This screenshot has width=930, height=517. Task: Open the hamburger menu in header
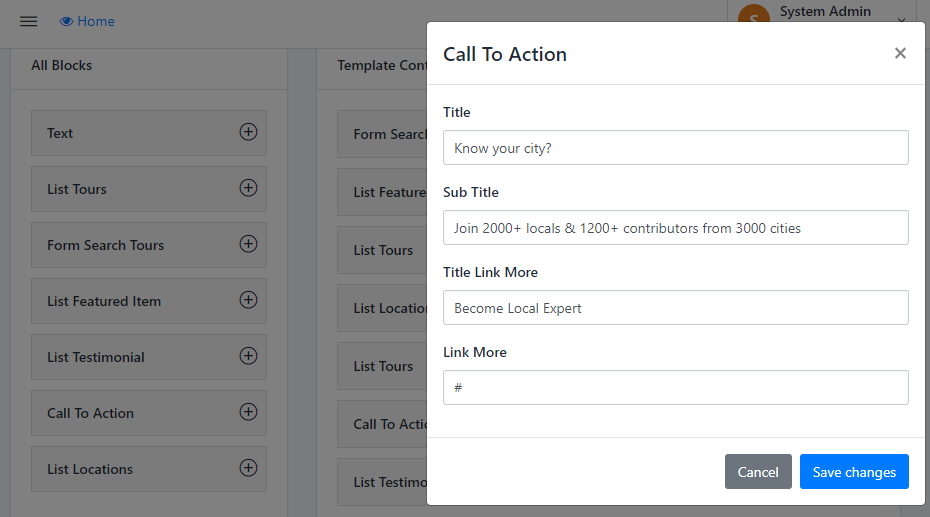click(x=28, y=21)
